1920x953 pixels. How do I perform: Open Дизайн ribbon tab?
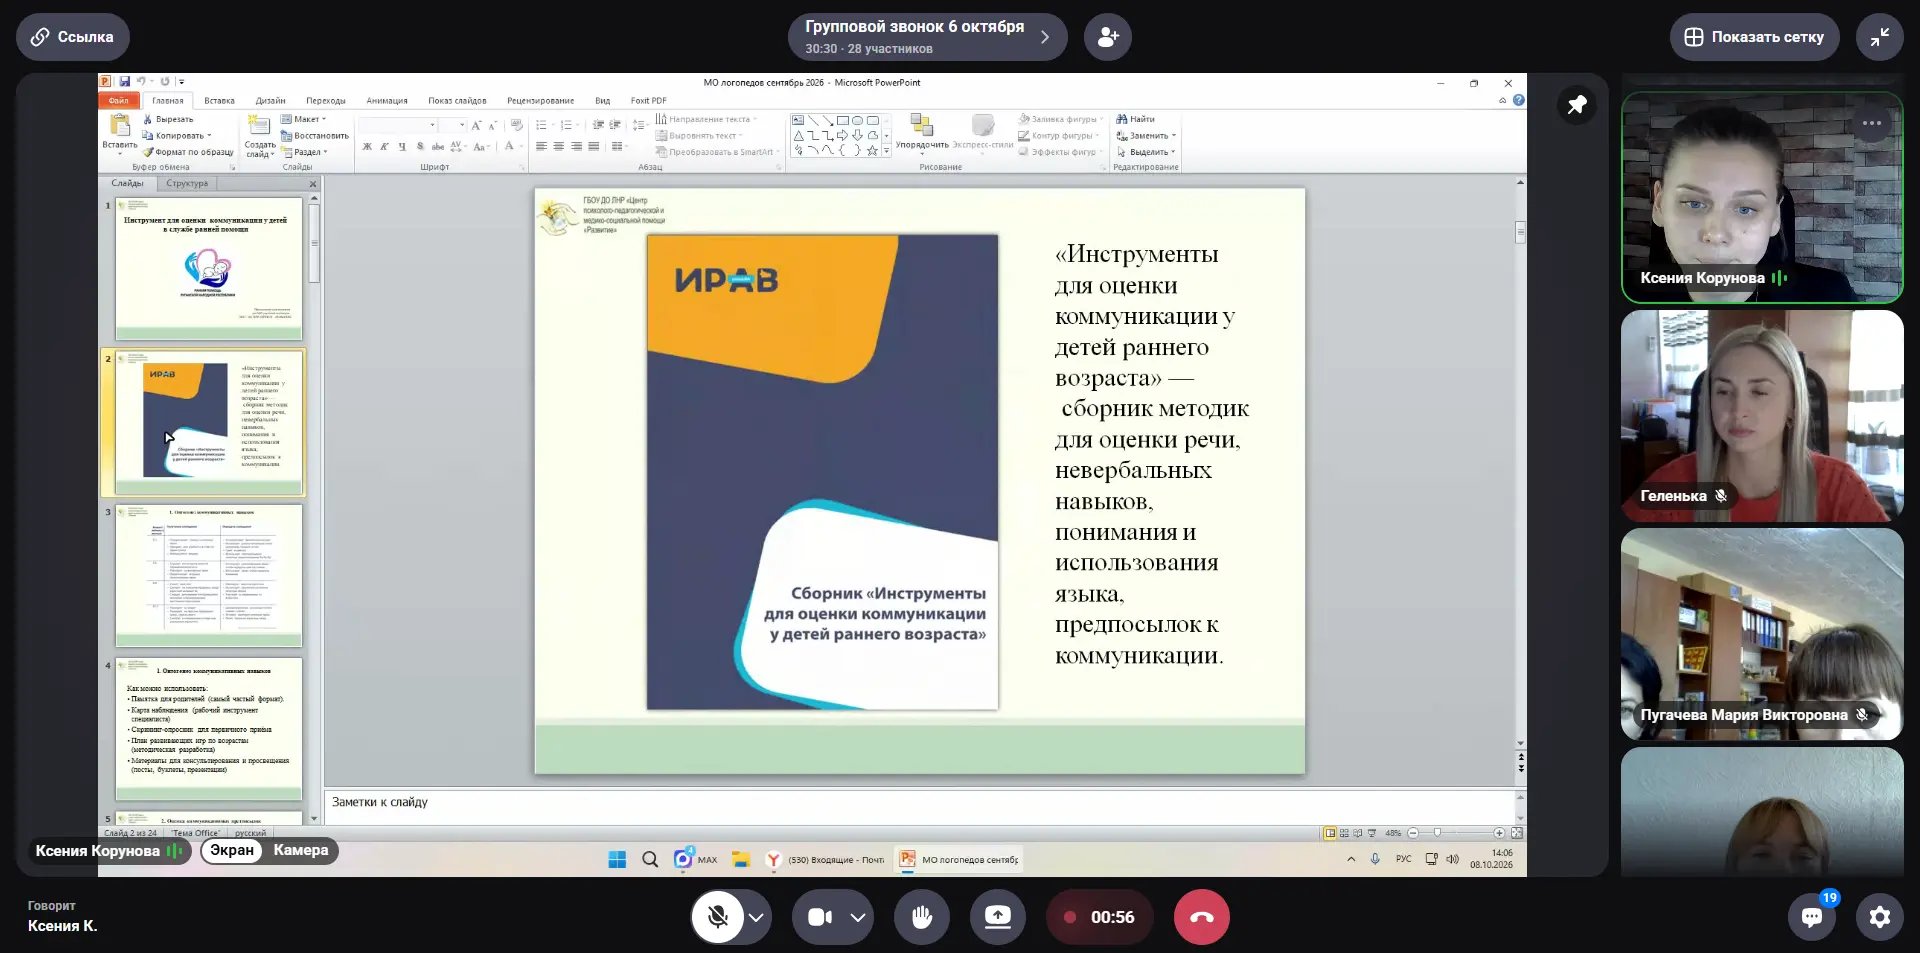click(x=270, y=100)
